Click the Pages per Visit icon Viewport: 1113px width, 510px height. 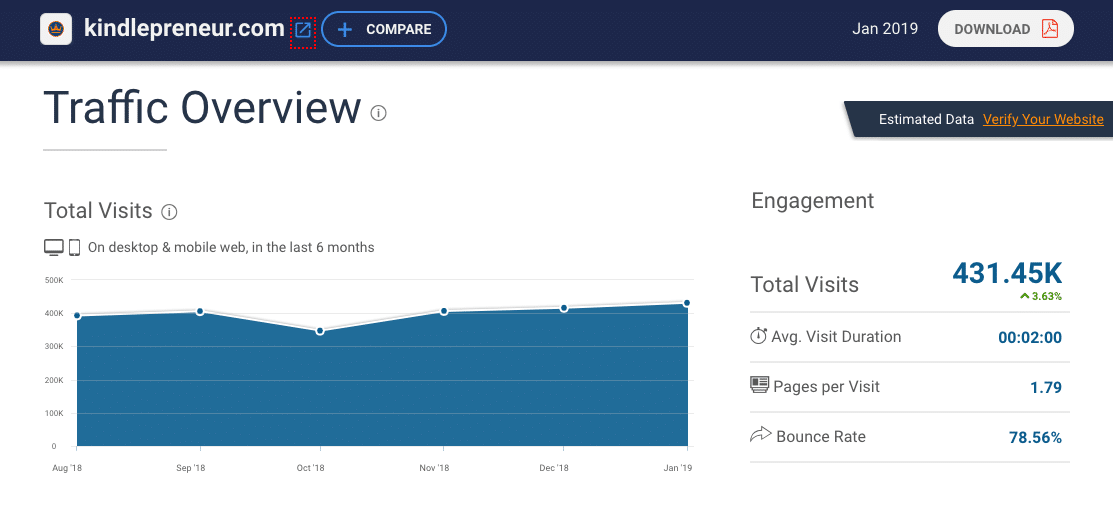point(759,386)
